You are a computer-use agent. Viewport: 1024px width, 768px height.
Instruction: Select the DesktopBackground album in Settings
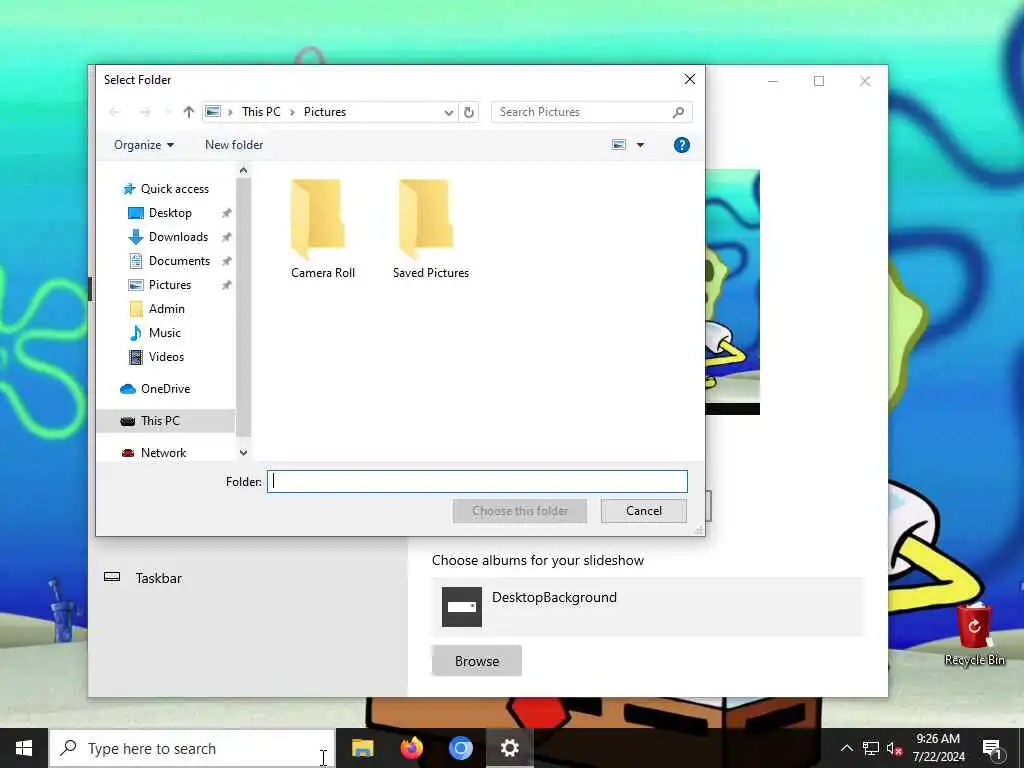[648, 607]
